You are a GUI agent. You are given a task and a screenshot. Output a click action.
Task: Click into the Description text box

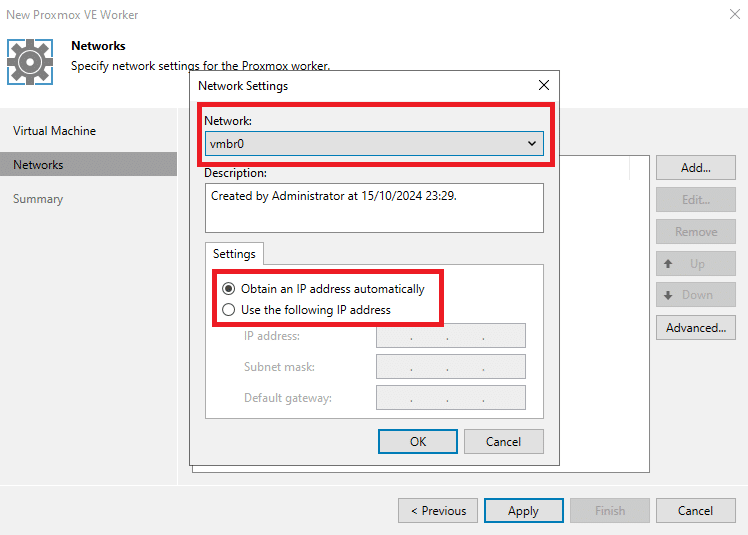point(374,208)
